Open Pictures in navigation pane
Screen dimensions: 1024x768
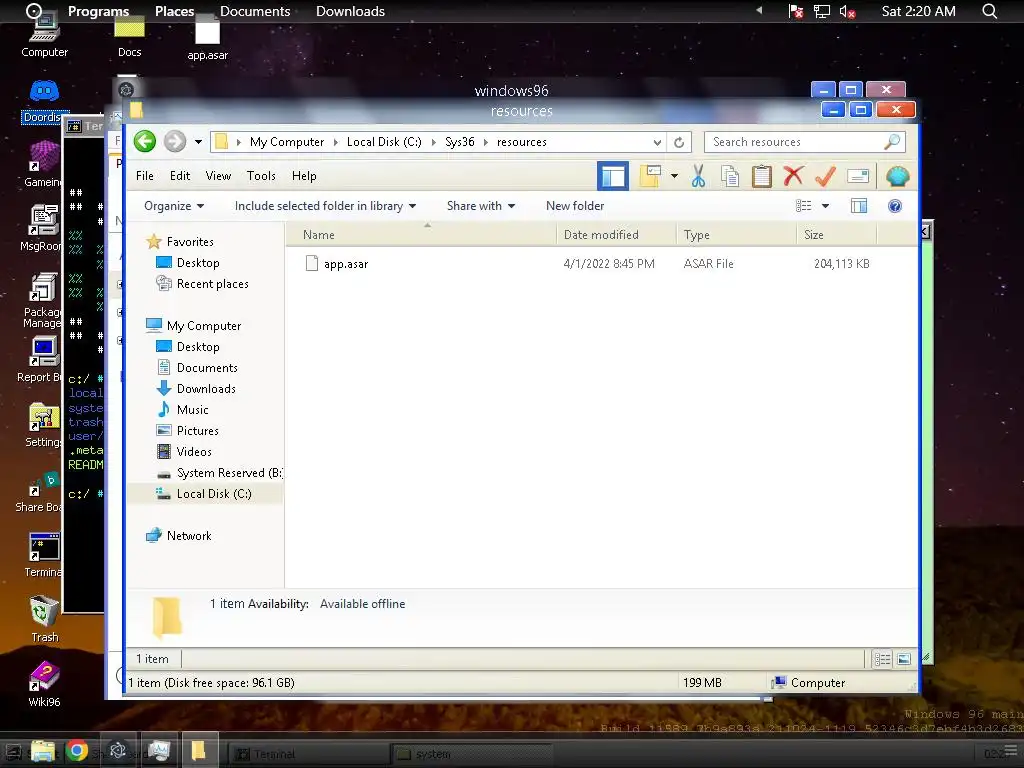coord(197,430)
